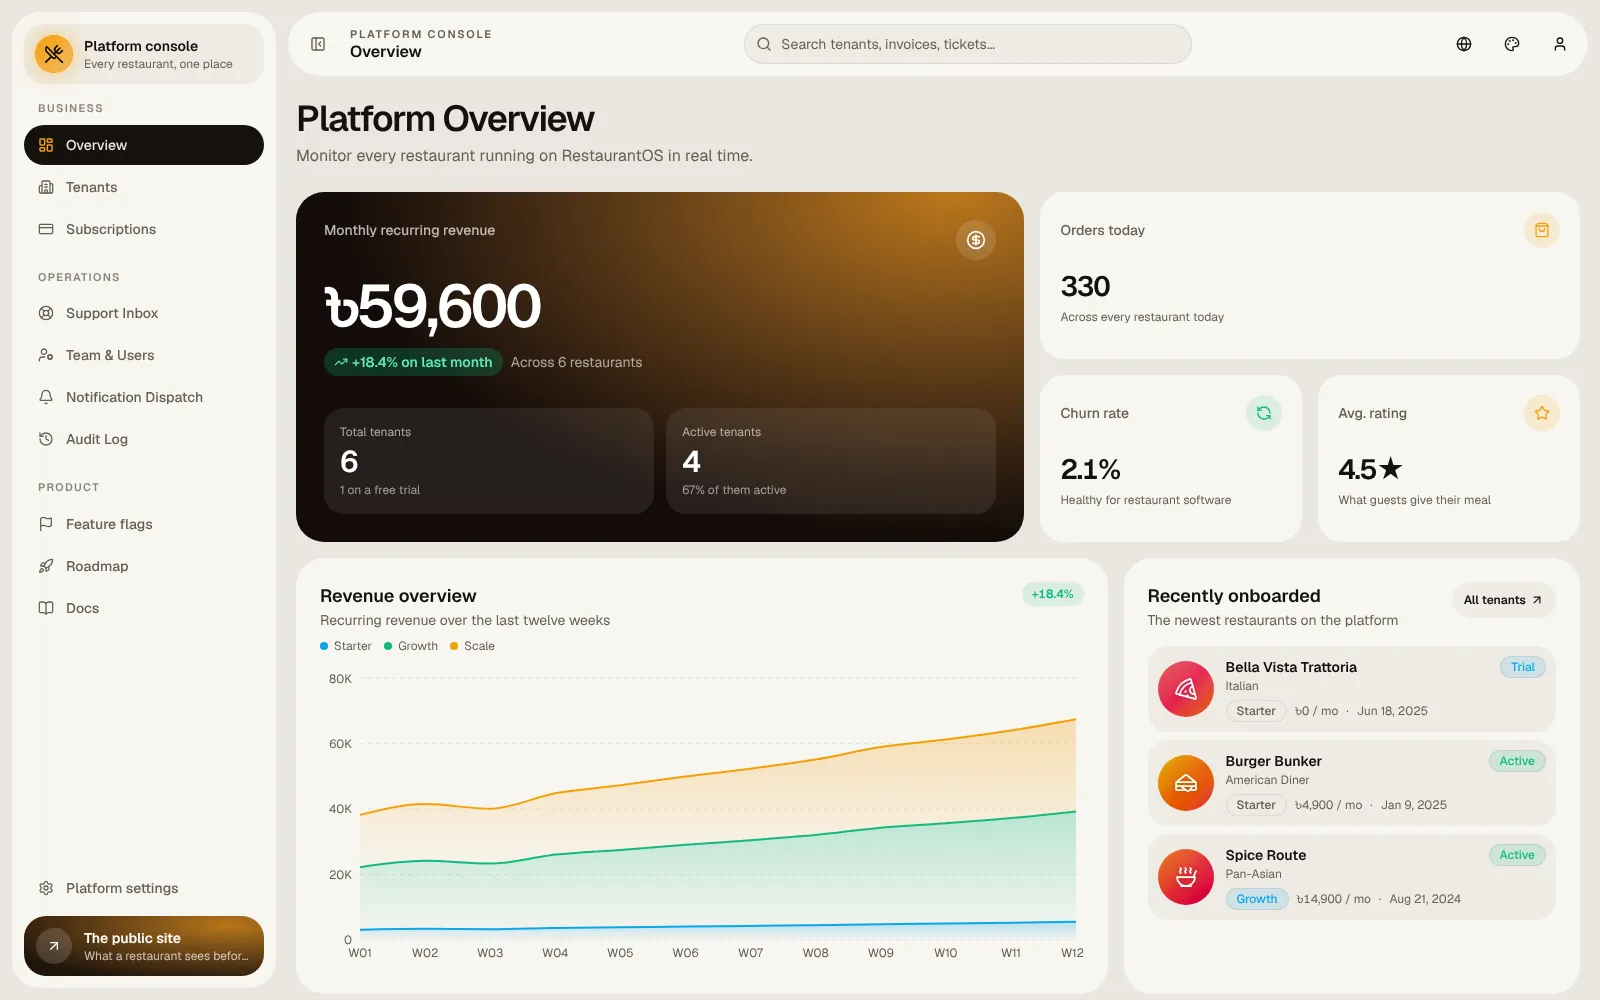The width and height of the screenshot is (1600, 1000).
Task: Toggle the Starter legend in revenue chart
Action: [346, 646]
